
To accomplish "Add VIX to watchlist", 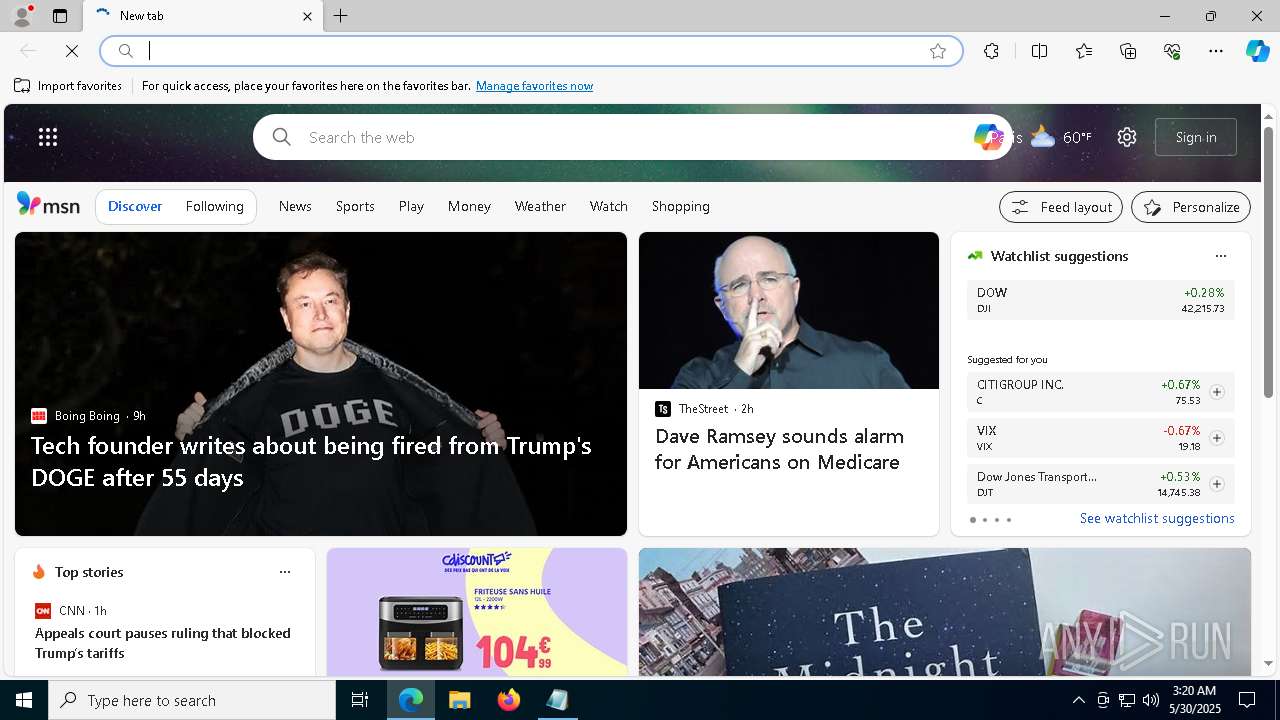I will 1217,438.
